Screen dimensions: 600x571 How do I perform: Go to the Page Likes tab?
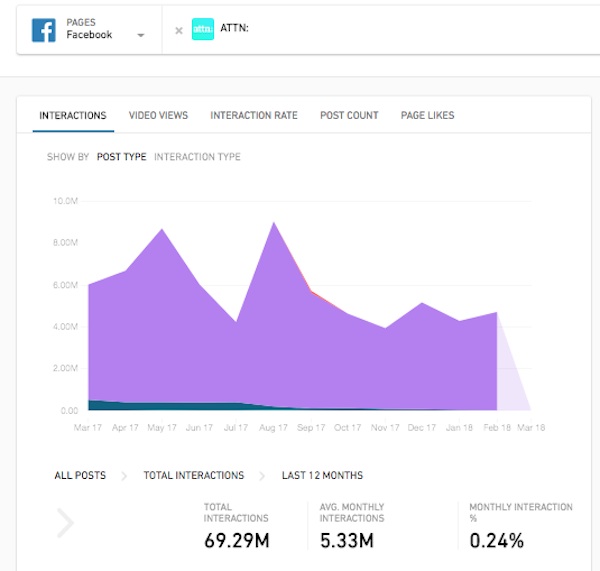(x=427, y=115)
